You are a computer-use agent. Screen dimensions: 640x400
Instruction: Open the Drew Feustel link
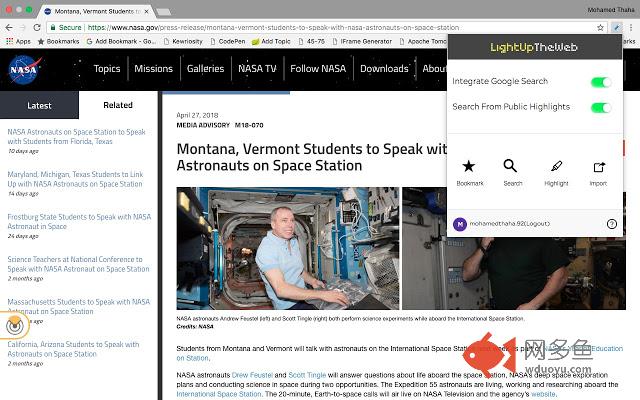point(252,375)
